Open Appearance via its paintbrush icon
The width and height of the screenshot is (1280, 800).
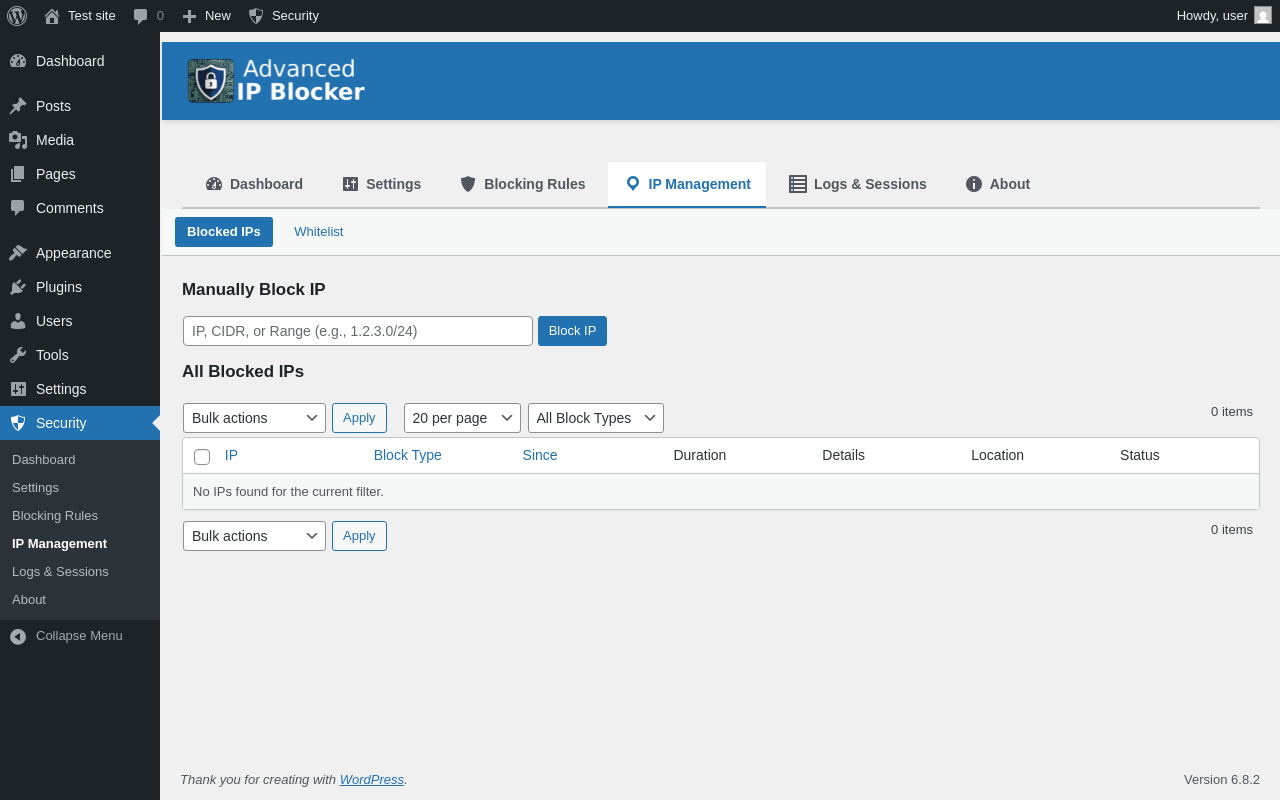pos(18,253)
